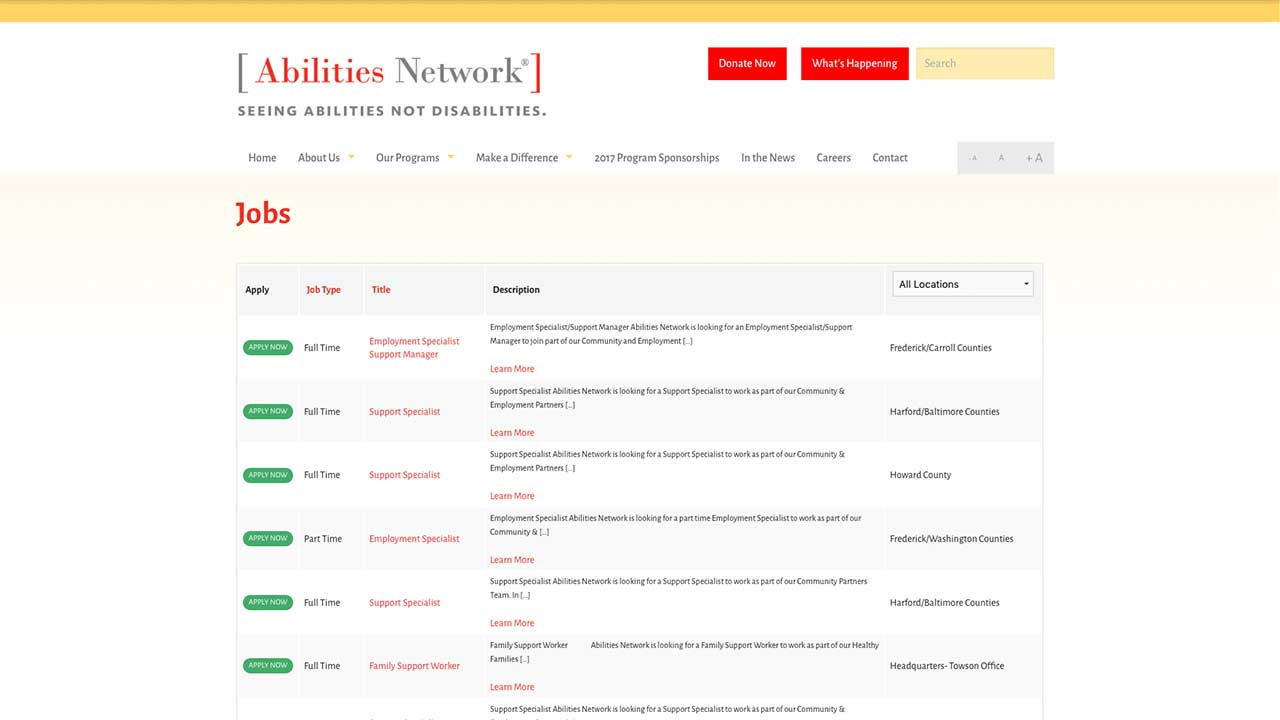Click Part Time job type cell
Image resolution: width=1280 pixels, height=720 pixels.
pos(323,539)
